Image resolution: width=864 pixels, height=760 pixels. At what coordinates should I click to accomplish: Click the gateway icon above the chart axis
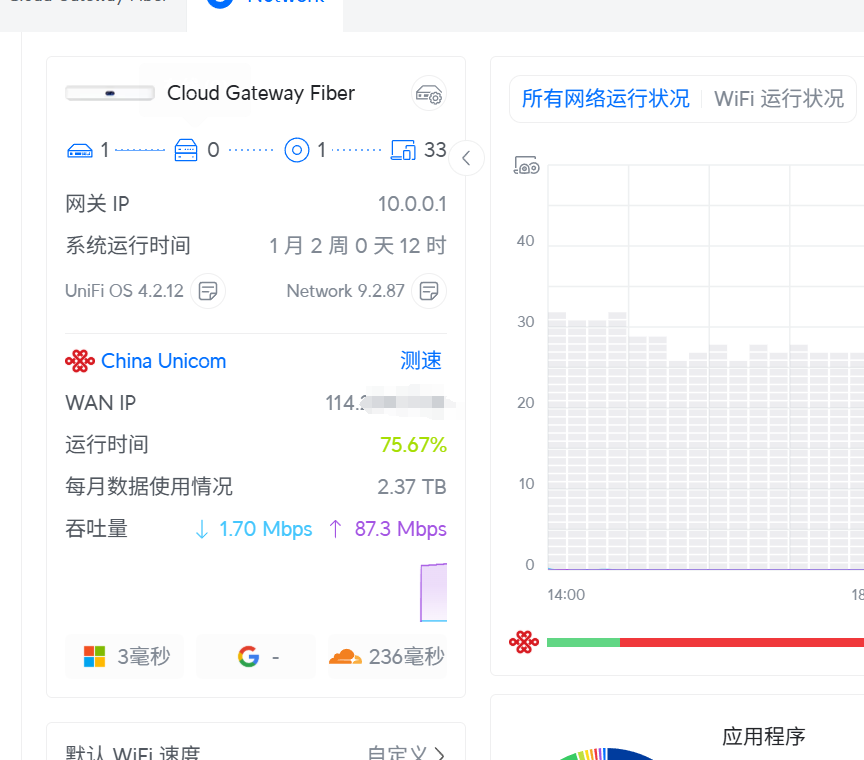coord(526,165)
